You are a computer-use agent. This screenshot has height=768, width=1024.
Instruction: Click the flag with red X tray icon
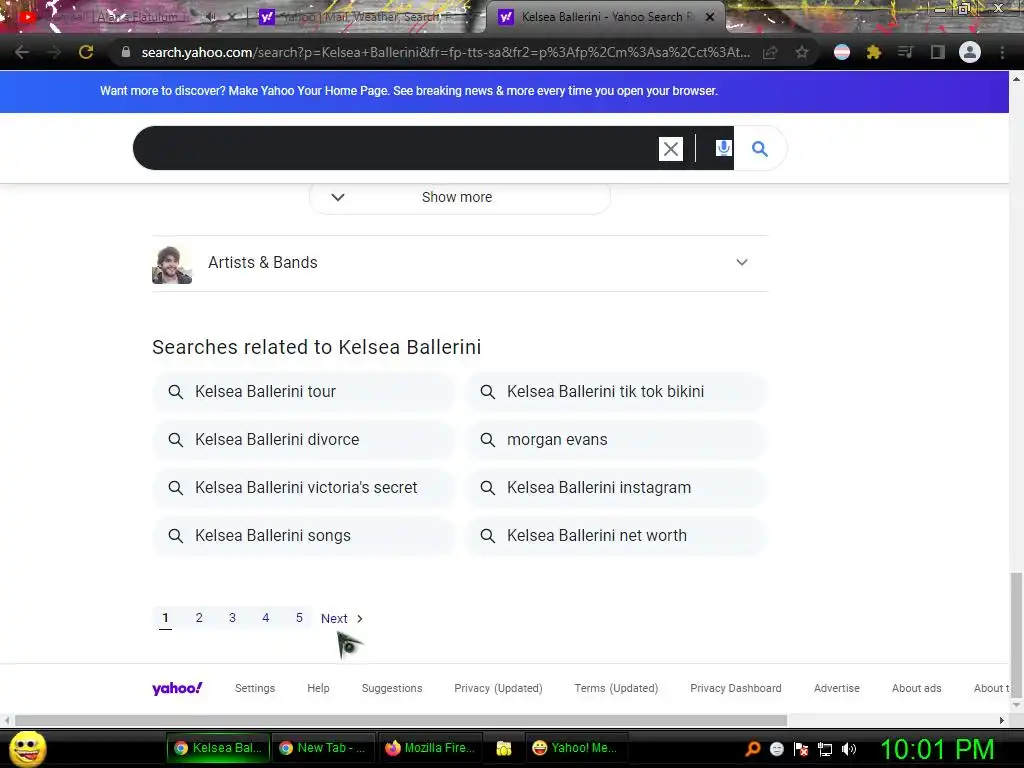(801, 749)
